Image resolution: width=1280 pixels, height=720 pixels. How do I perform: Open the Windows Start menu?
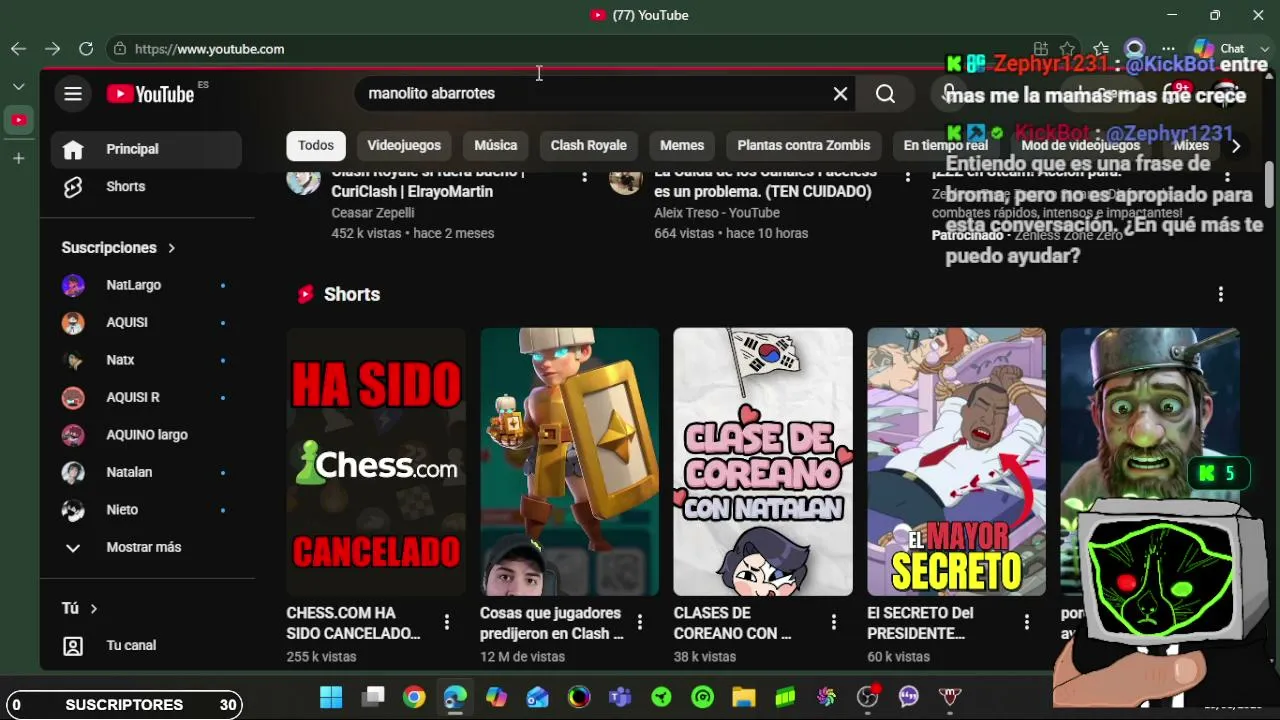[x=331, y=697]
